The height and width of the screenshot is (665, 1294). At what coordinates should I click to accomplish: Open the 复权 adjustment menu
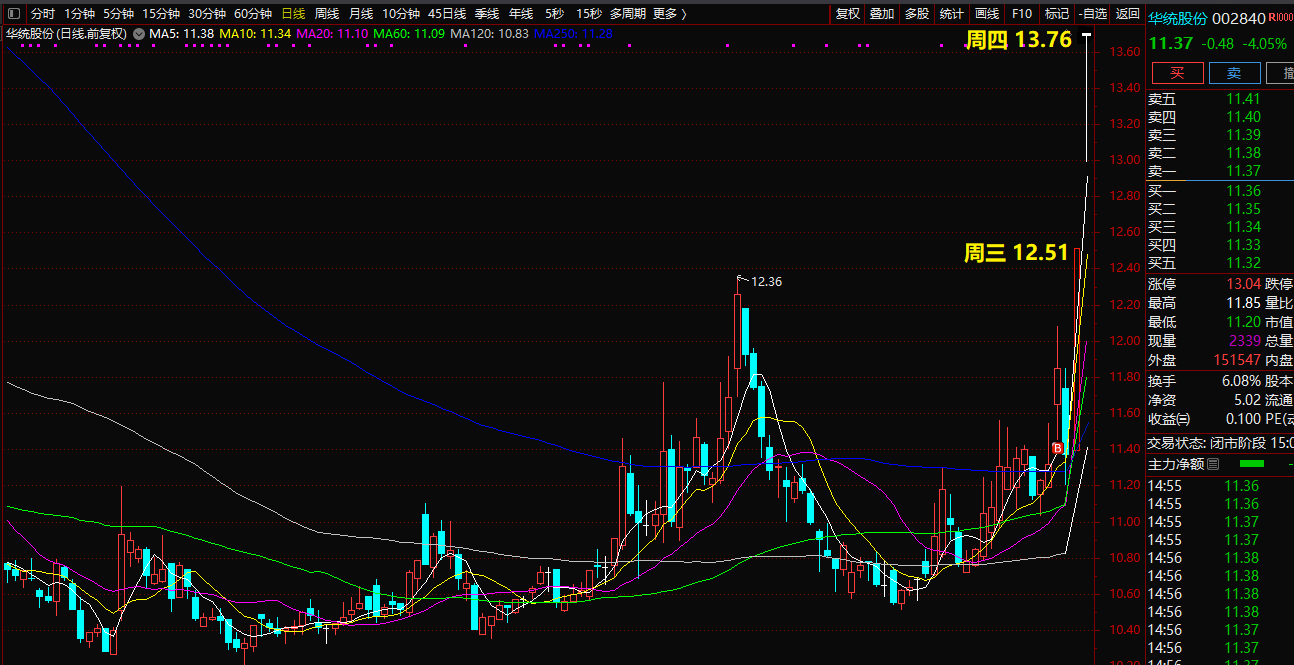848,14
